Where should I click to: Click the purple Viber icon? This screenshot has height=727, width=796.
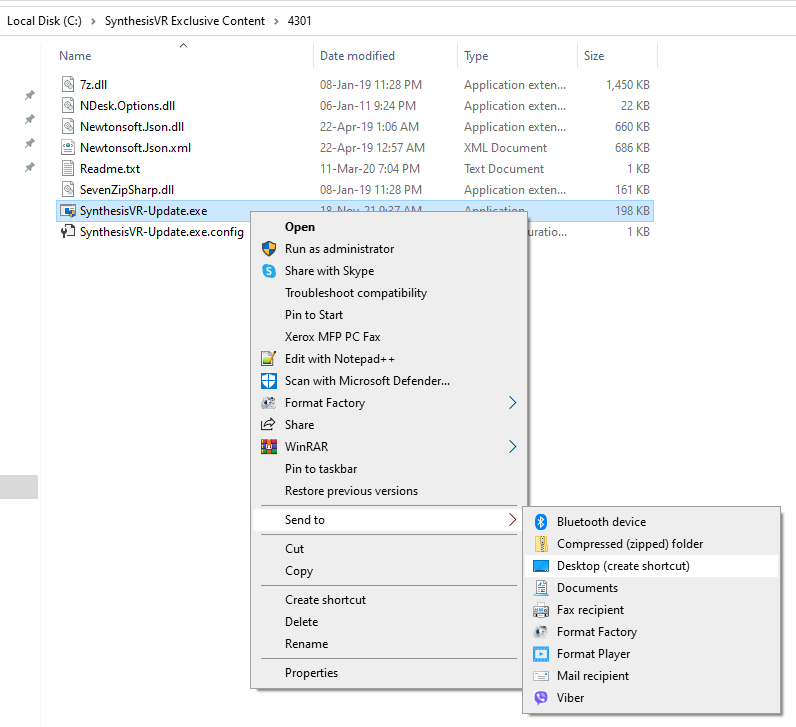pyautogui.click(x=541, y=698)
